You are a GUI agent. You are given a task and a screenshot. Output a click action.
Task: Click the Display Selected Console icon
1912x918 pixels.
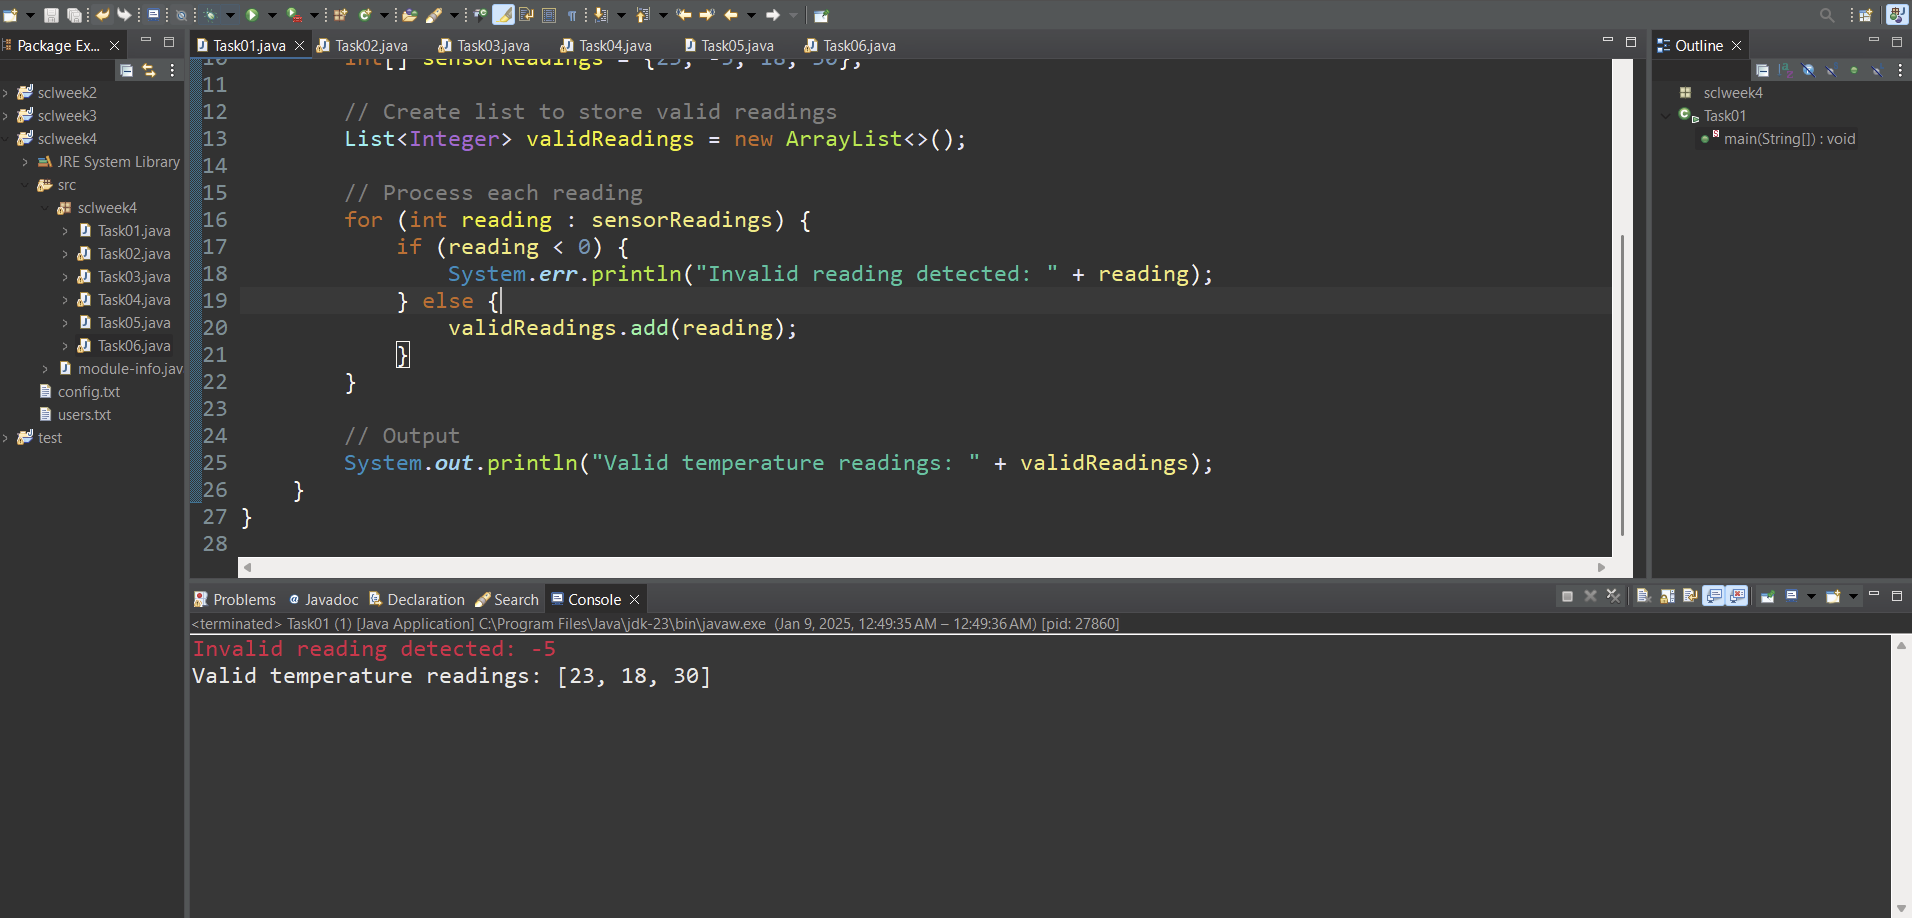[1792, 596]
